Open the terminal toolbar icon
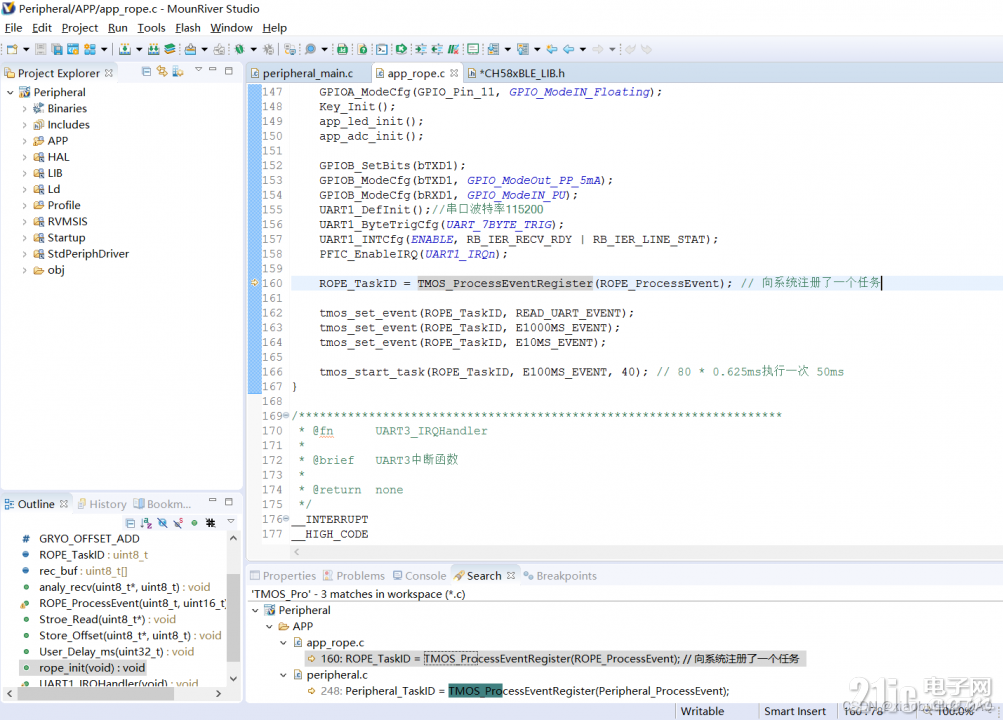The width and height of the screenshot is (1003, 720). click(x=382, y=49)
